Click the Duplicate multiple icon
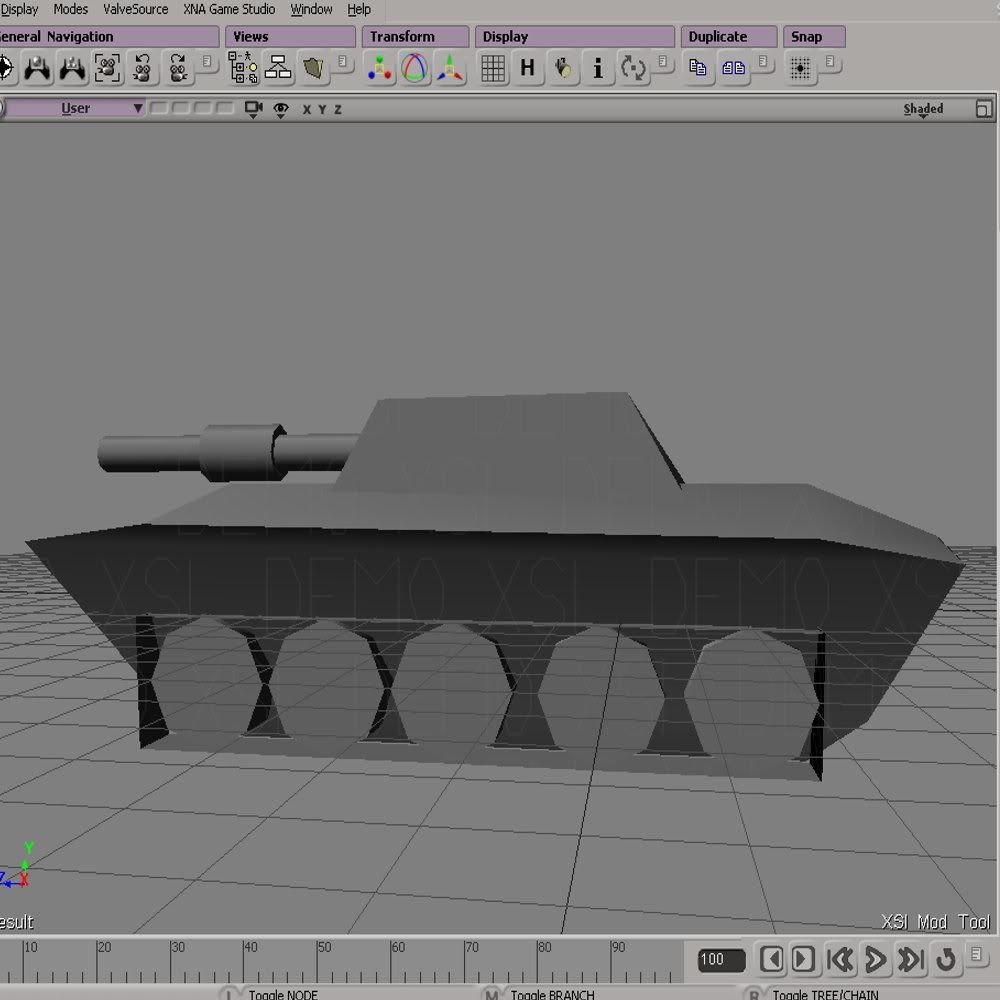Screen dimensions: 1000x1000 [x=733, y=68]
